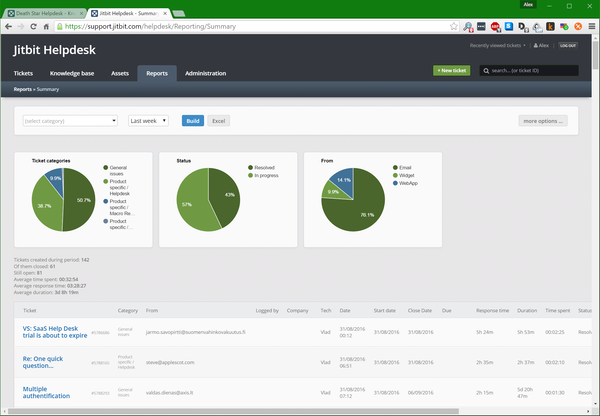
Task: Open the Last week period dropdown
Action: (x=148, y=121)
